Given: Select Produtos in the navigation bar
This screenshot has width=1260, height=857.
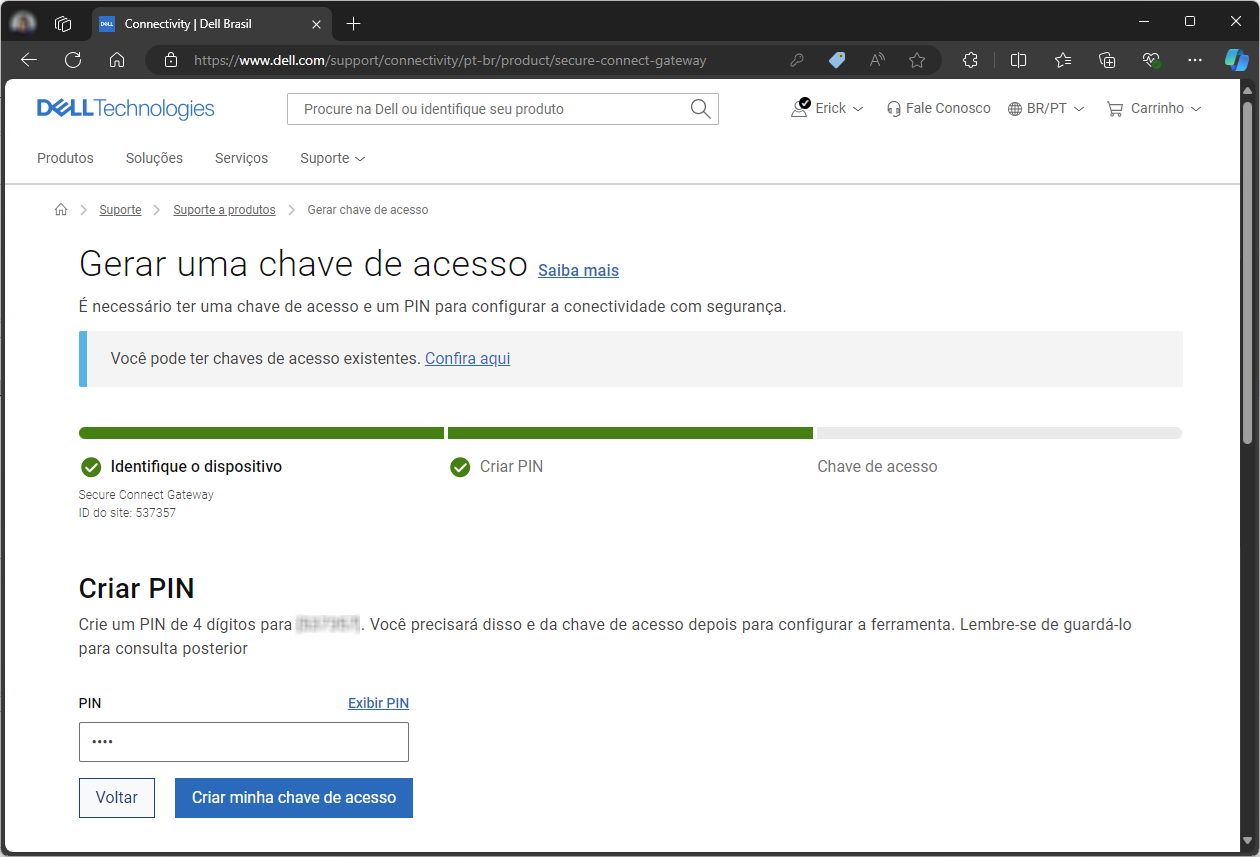Looking at the screenshot, I should (65, 158).
